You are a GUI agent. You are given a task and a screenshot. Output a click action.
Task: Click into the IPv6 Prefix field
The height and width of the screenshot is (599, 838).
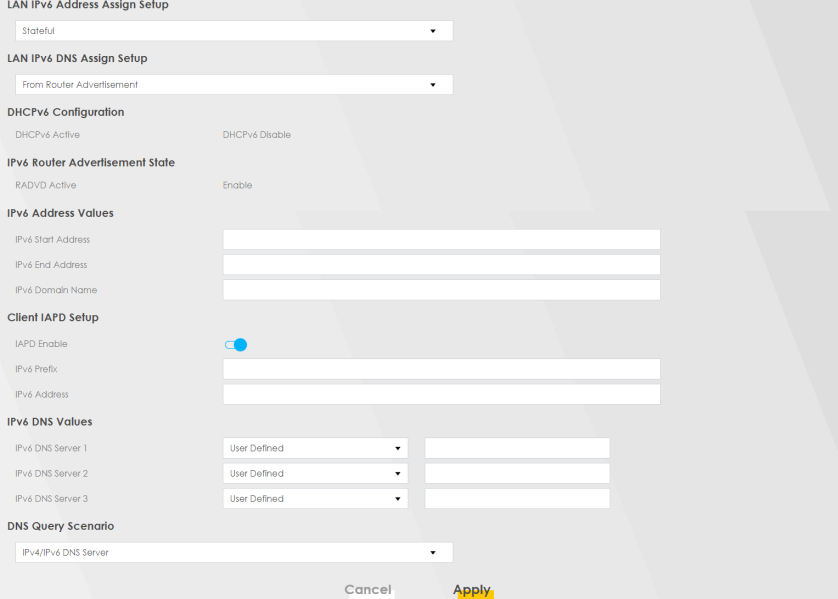coord(441,369)
